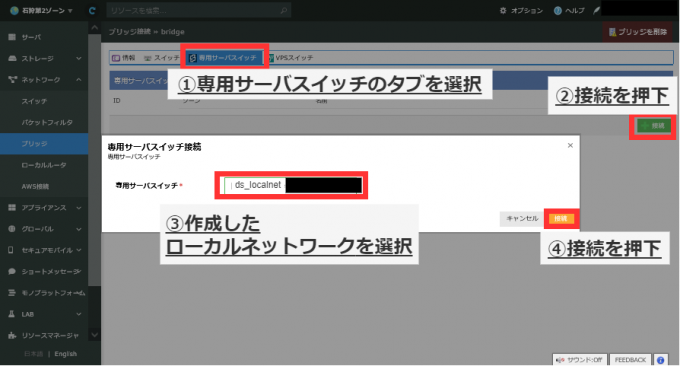Expand the LAB sidebar section
This screenshot has width=680, height=366.
pos(44,314)
